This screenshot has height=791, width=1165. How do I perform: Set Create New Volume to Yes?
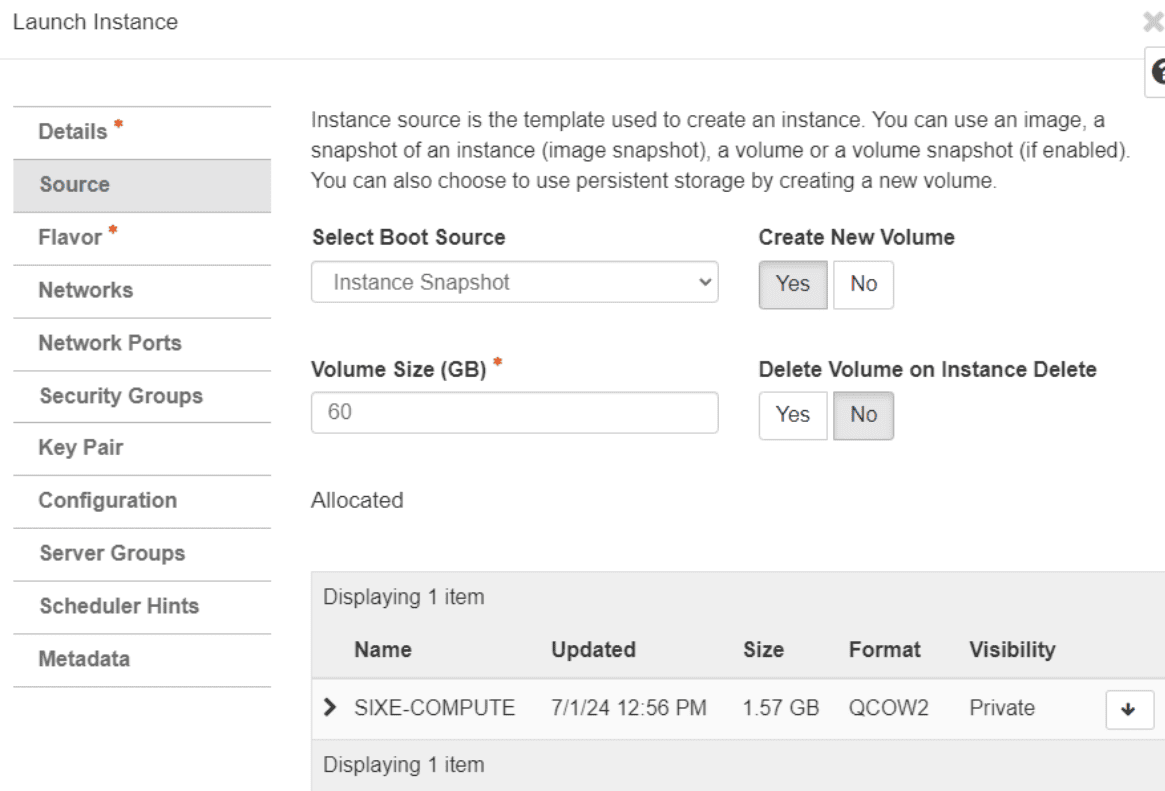[792, 284]
